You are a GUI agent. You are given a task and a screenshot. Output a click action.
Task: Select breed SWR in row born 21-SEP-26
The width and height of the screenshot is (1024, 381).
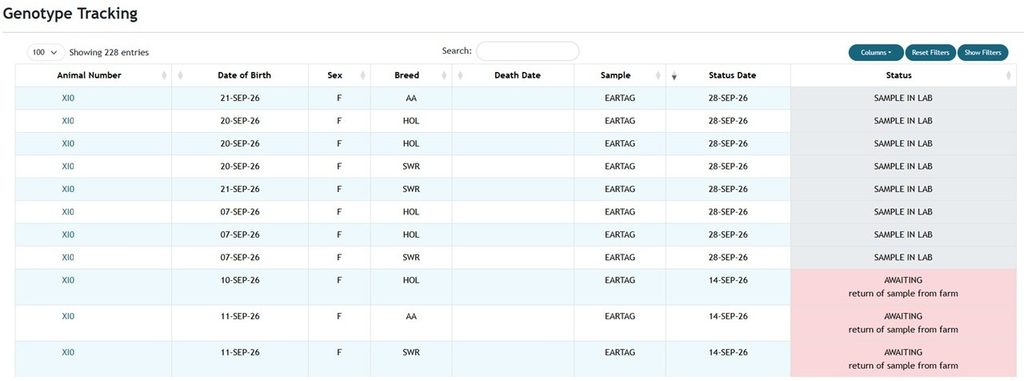[411, 189]
